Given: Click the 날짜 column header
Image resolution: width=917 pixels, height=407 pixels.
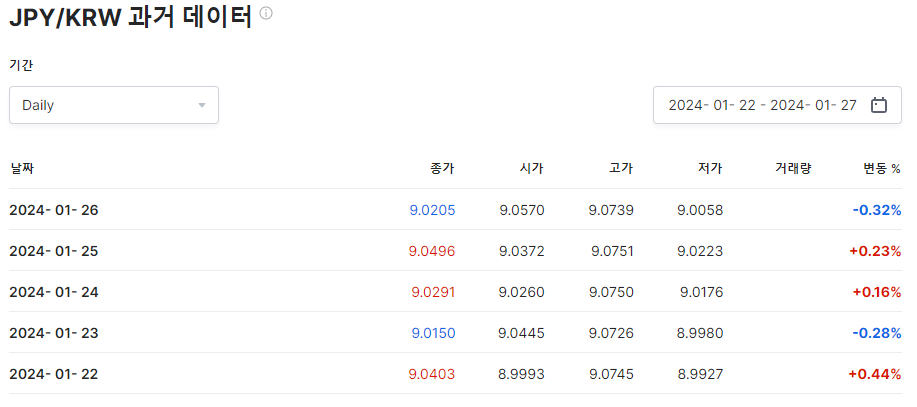Looking at the screenshot, I should [22, 169].
